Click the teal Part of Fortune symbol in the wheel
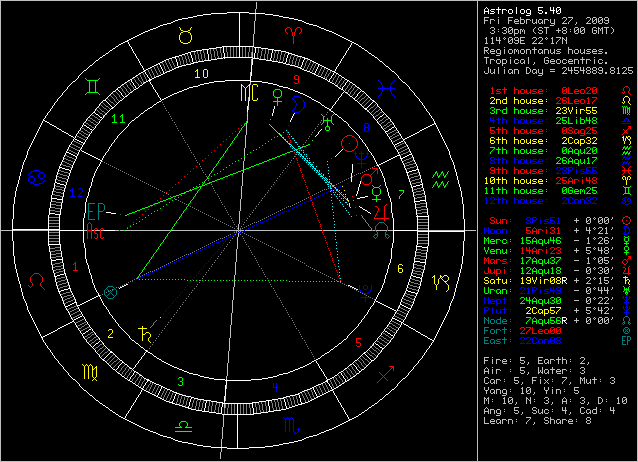Viewport: 638px width, 462px height. (111, 293)
